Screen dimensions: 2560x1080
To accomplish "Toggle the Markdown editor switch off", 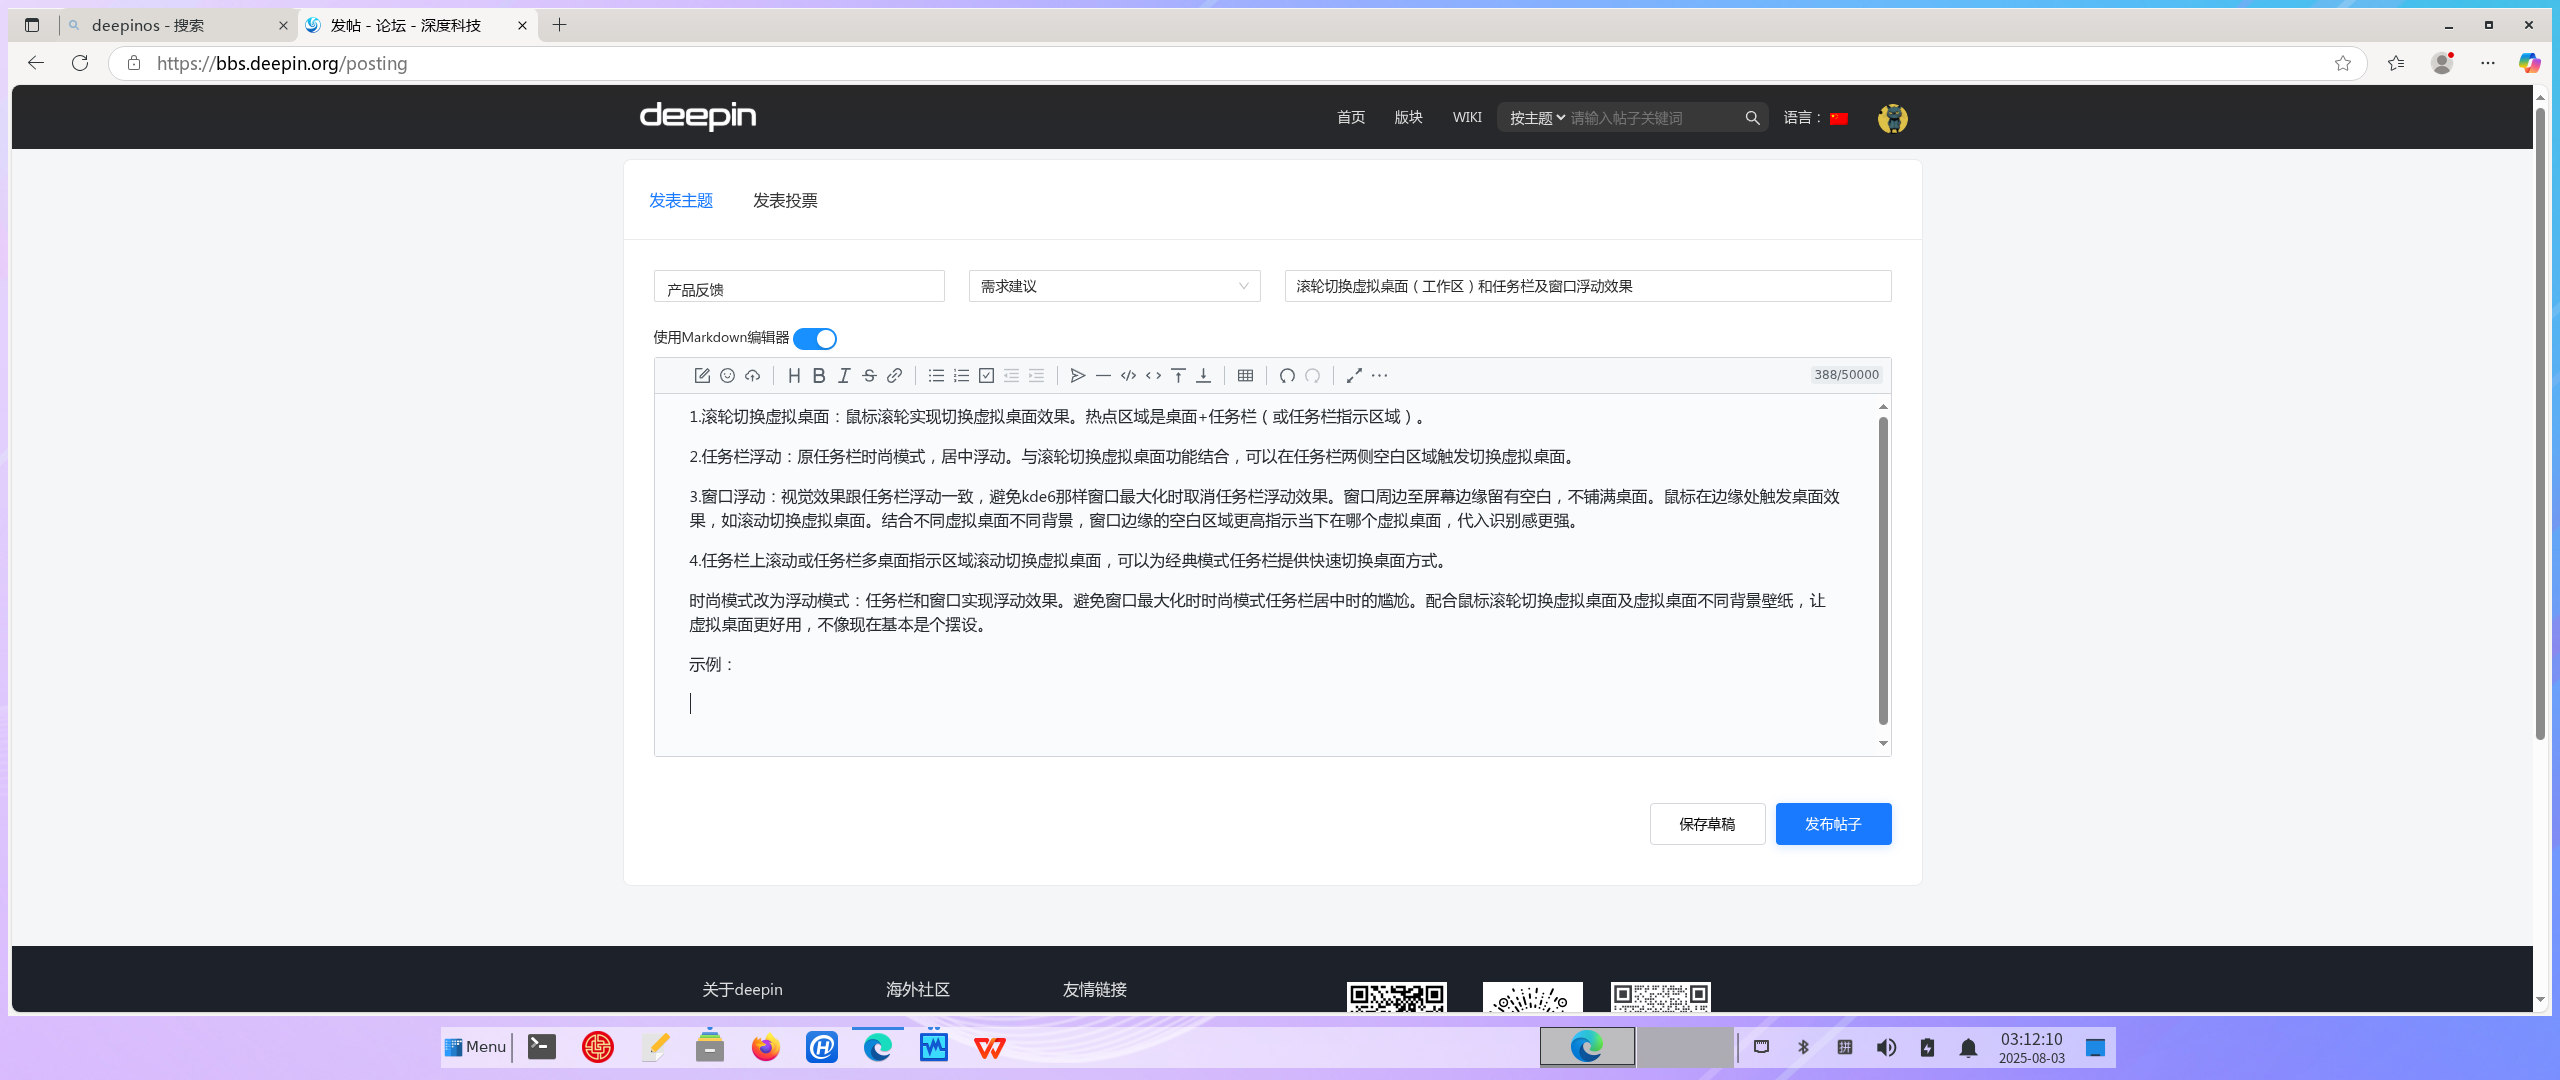I will point(815,339).
